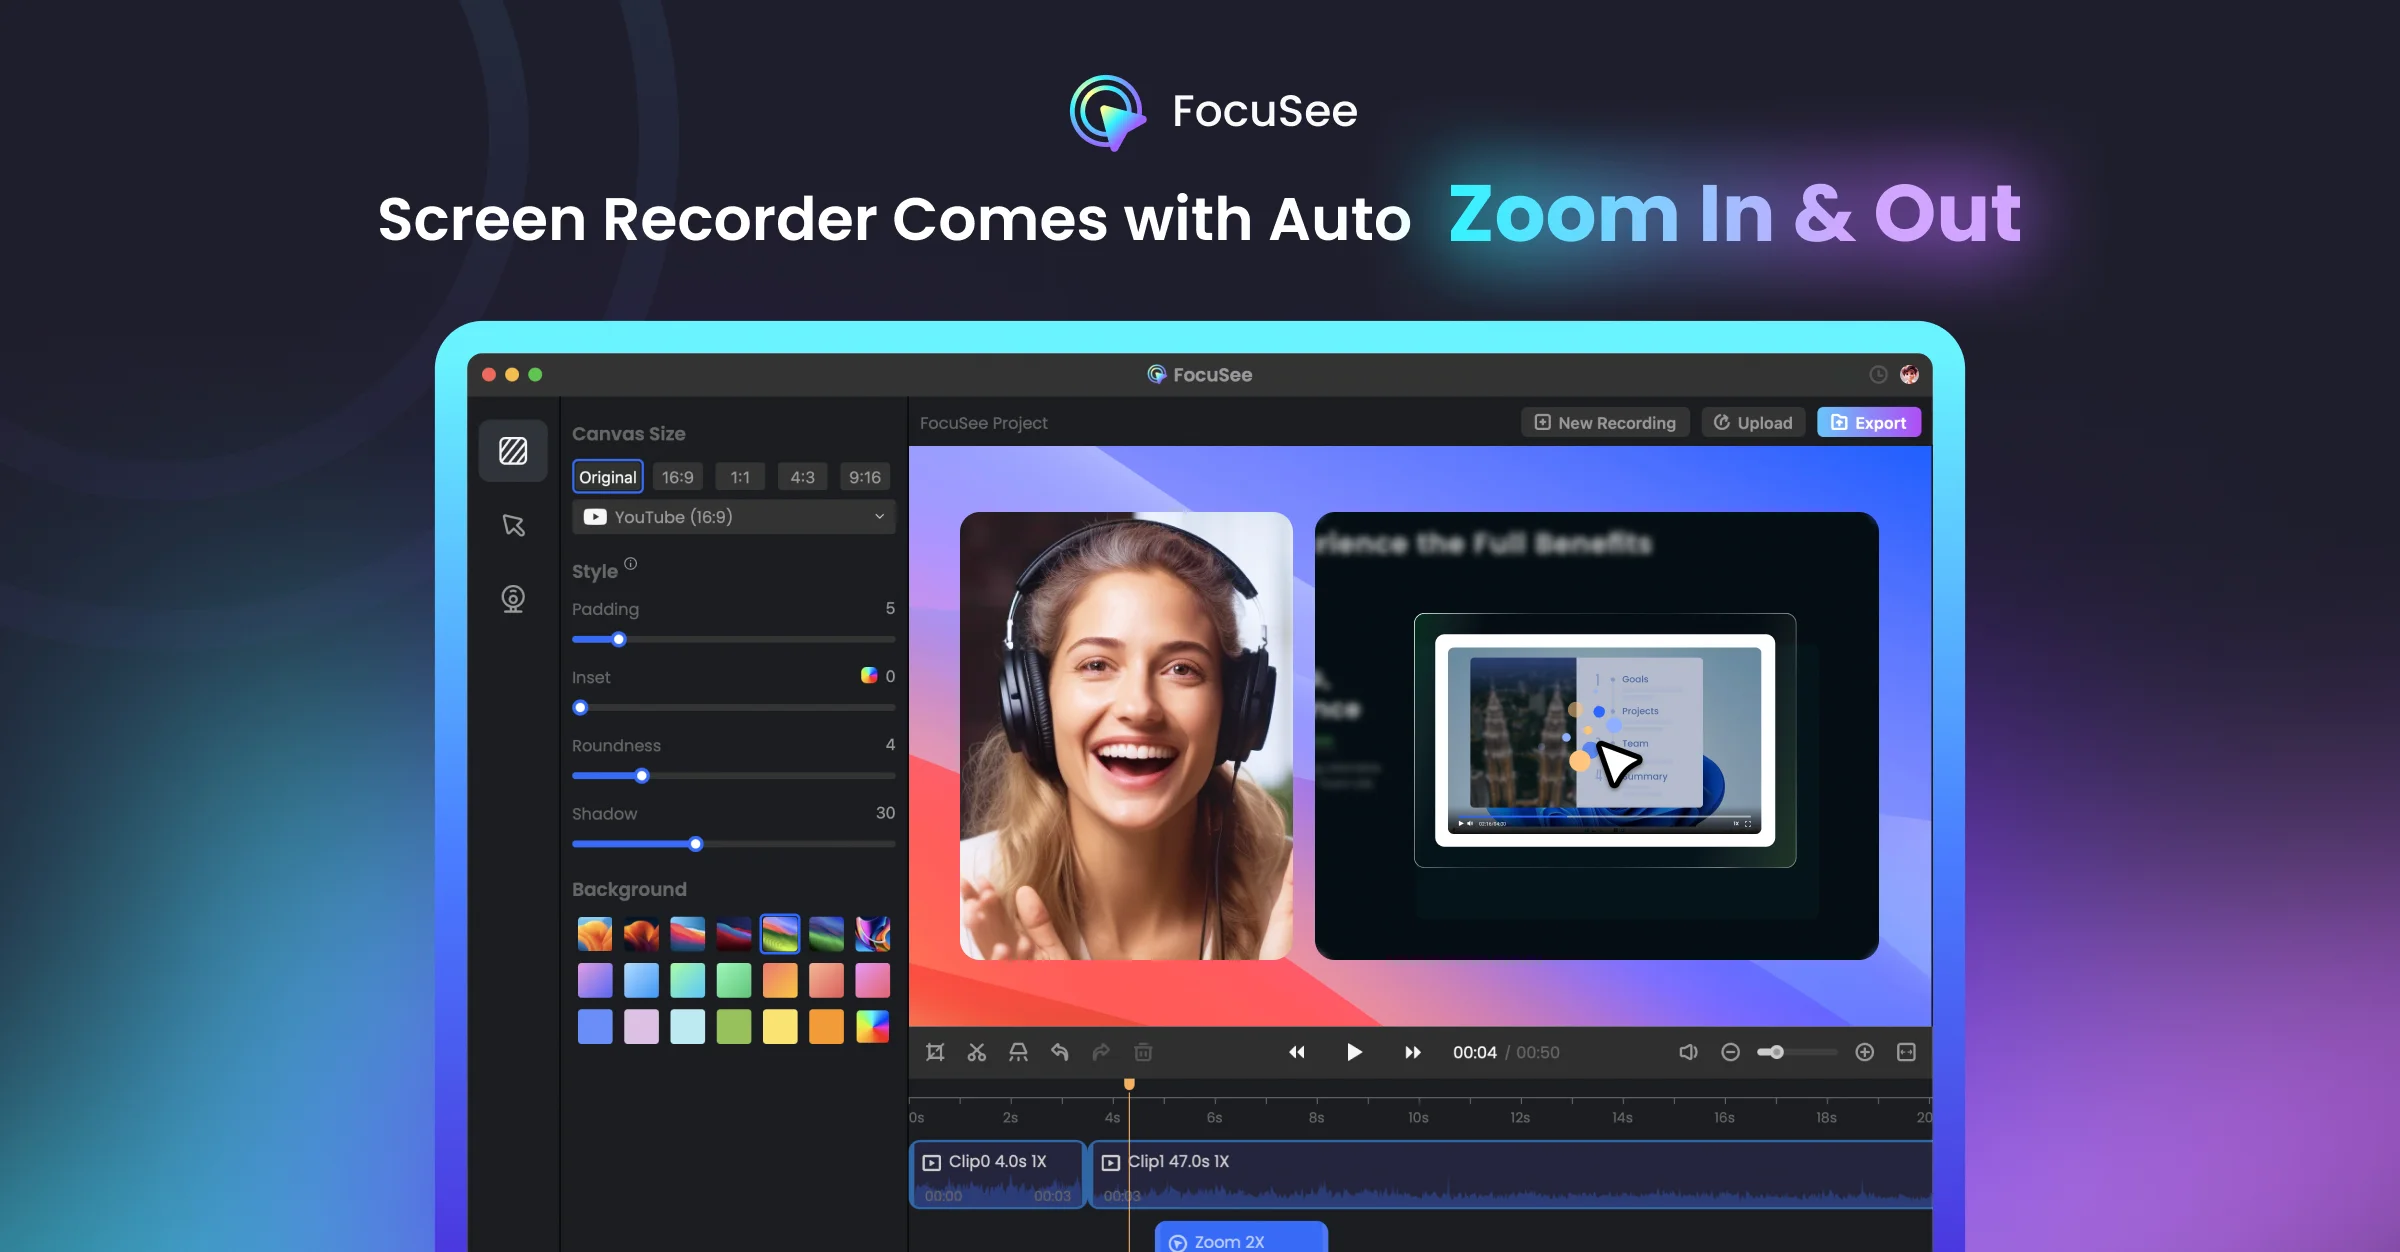Screen dimensions: 2400x1252
Task: Open the cursor effects panel in sidebar
Action: click(x=513, y=525)
